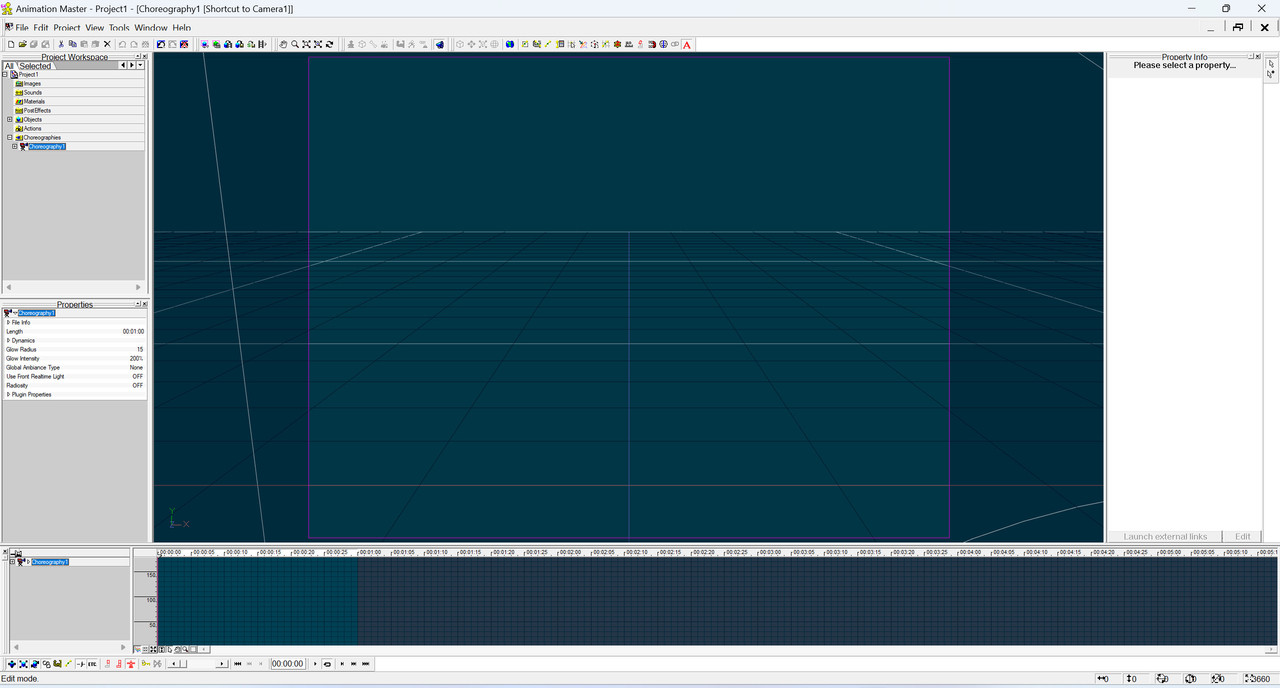Open the View menu
Image resolution: width=1280 pixels, height=688 pixels.
click(95, 28)
